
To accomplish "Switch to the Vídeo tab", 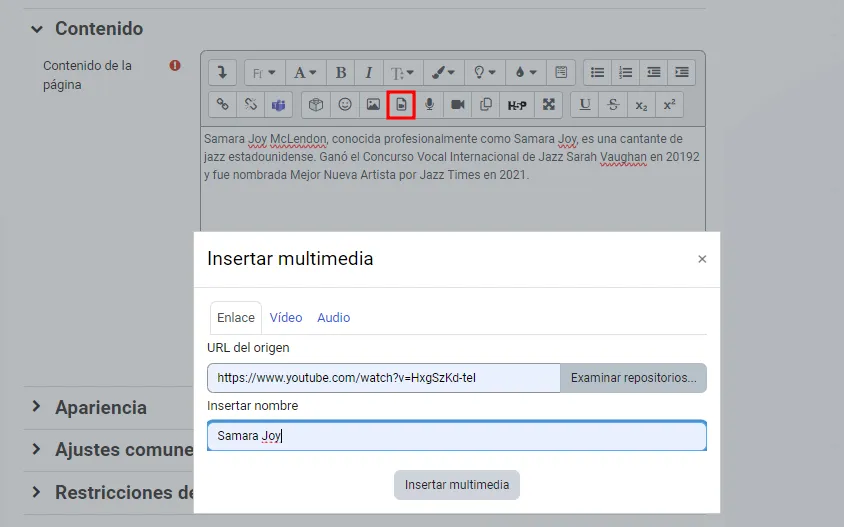I will (x=286, y=317).
